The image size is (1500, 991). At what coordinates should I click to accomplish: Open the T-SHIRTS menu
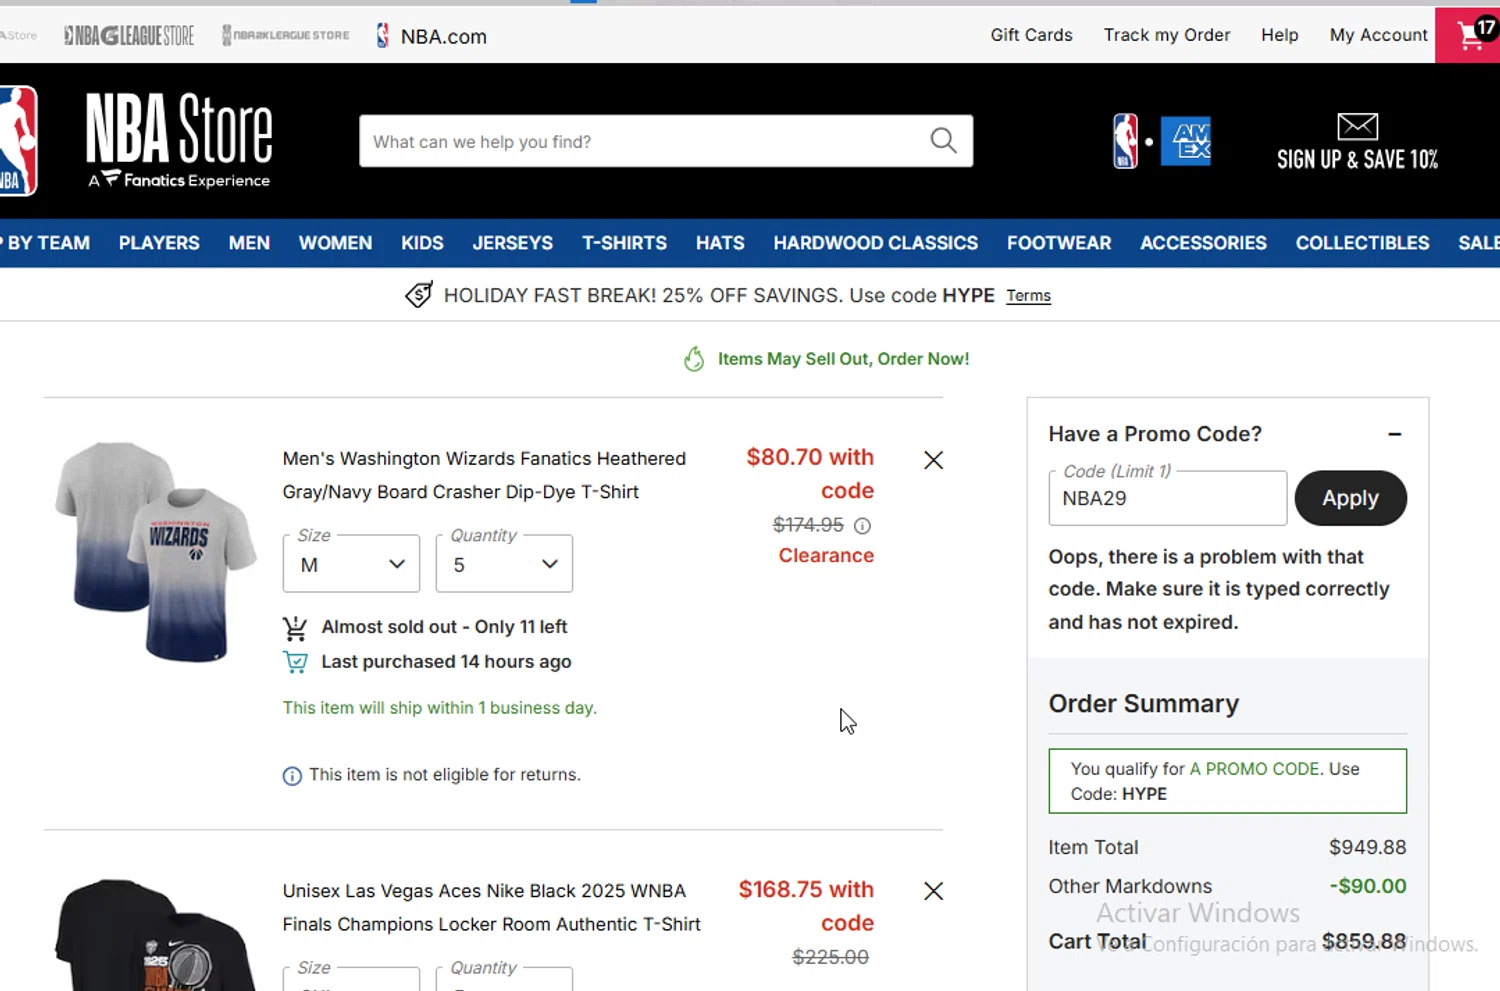pos(624,243)
